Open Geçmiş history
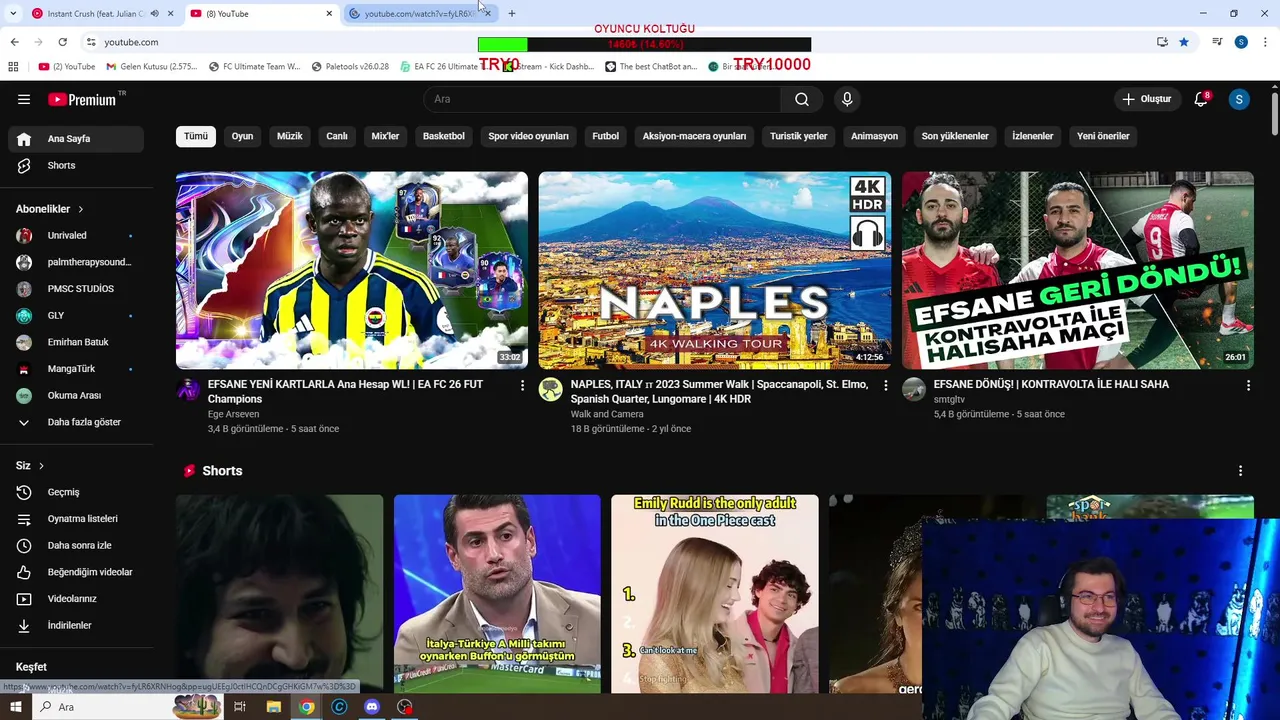 pyautogui.click(x=76, y=492)
